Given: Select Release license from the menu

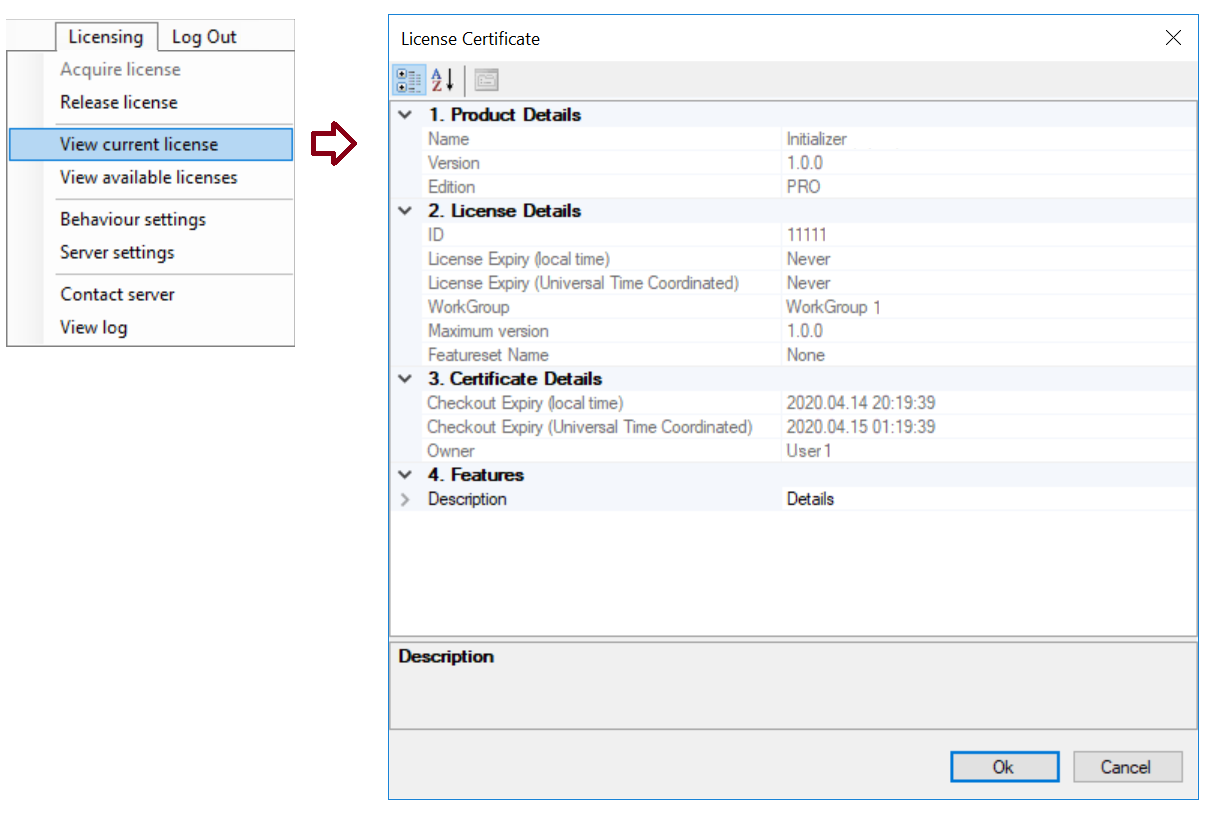Looking at the screenshot, I should [119, 102].
